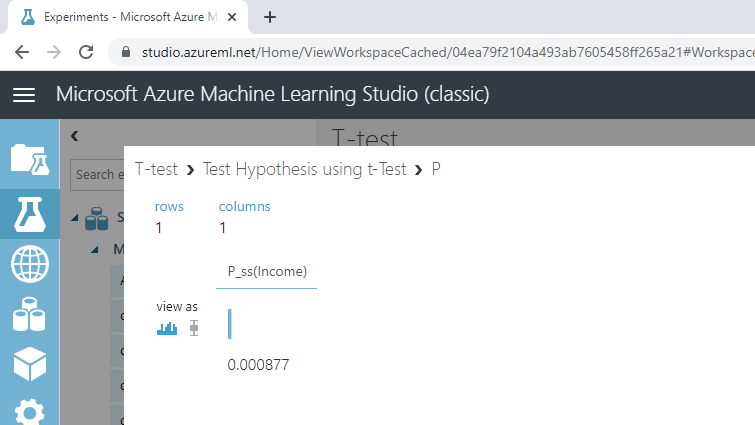This screenshot has width=755, height=425.
Task: Click the T-test experiment title behind the dialog
Action: point(364,136)
